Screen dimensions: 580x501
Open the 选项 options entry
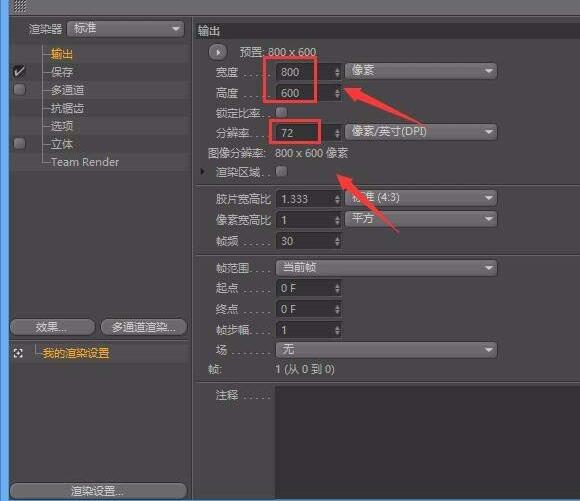point(62,126)
